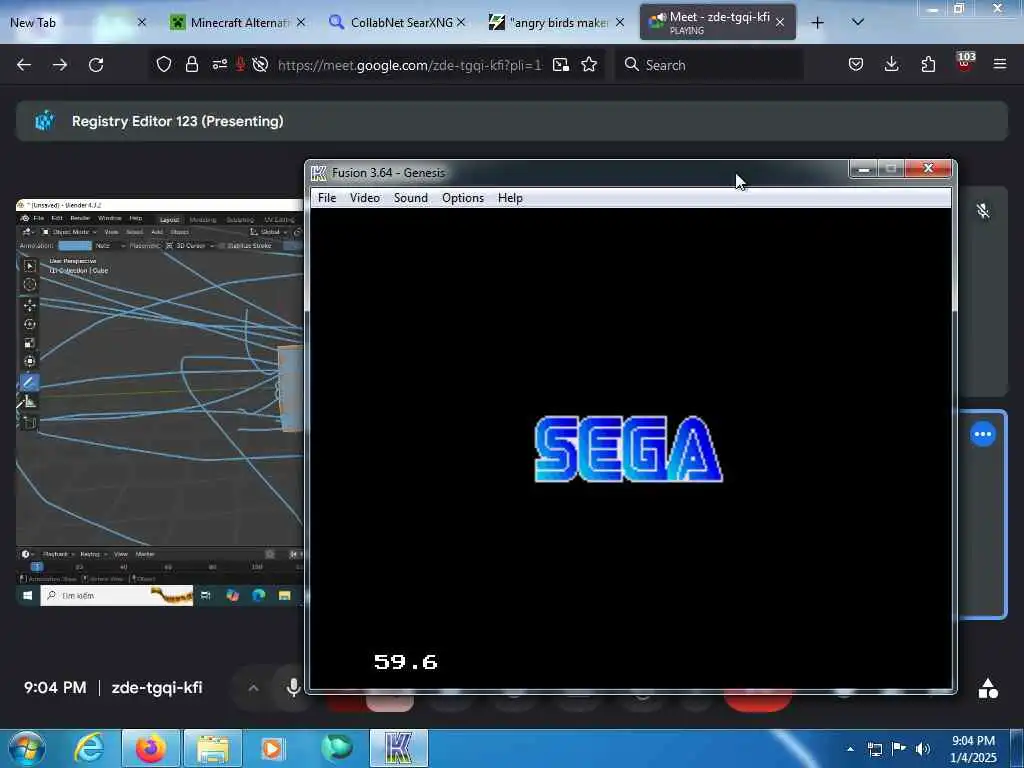
Task: Open Blender's 3D Cursor placement dropdown
Action: coord(190,246)
